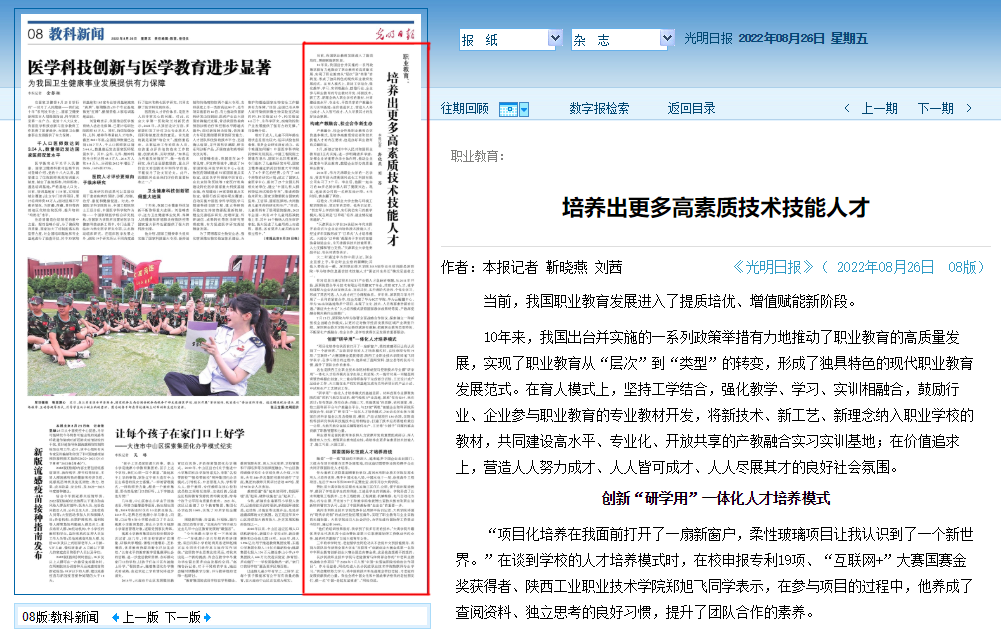Go to previous issue via 上一期
This screenshot has width=1001, height=636.
pyautogui.click(x=879, y=108)
